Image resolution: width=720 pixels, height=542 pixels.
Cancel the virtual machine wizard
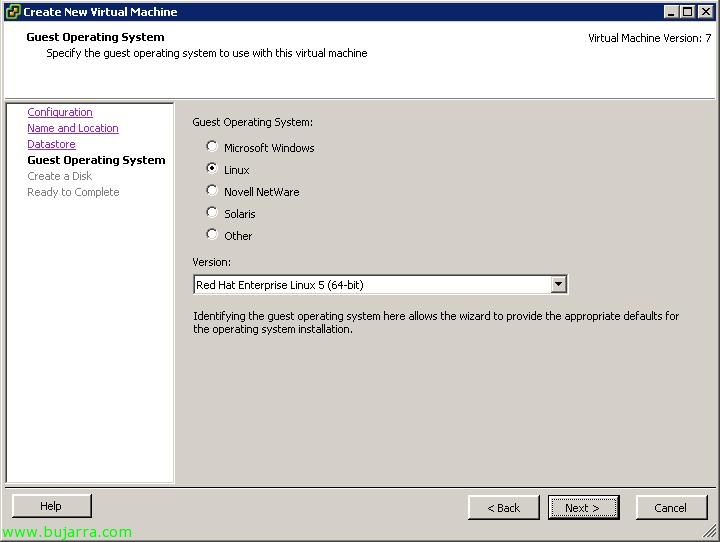coord(671,508)
